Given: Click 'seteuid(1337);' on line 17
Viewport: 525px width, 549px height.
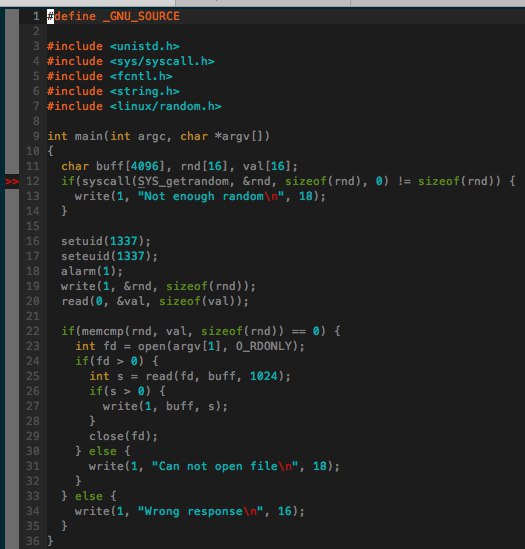Looking at the screenshot, I should (x=109, y=256).
